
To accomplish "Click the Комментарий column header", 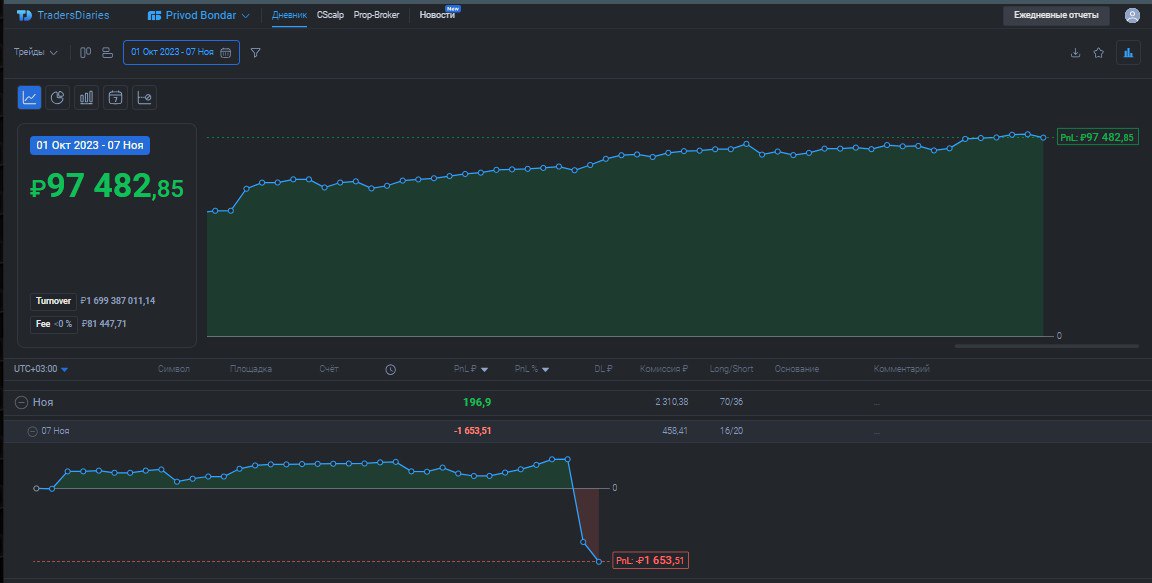I will (901, 369).
